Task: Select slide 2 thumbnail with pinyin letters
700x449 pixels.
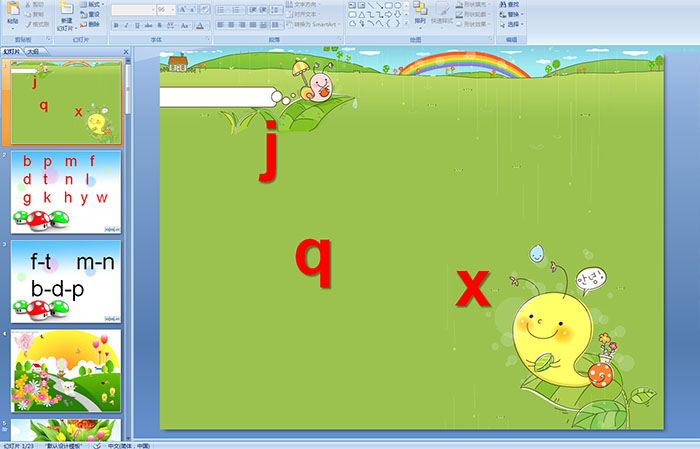Action: 66,192
